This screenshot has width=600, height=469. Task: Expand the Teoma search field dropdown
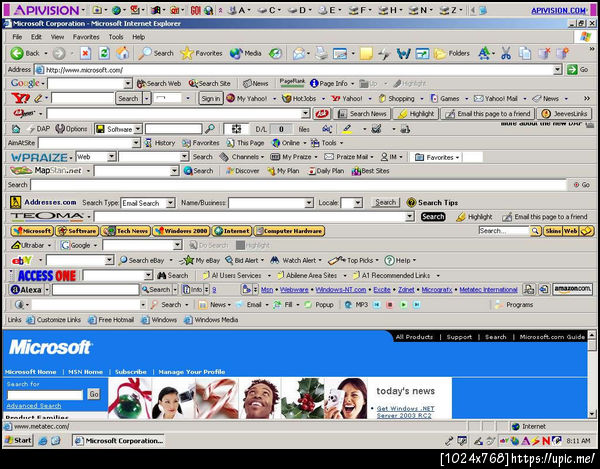(410, 217)
